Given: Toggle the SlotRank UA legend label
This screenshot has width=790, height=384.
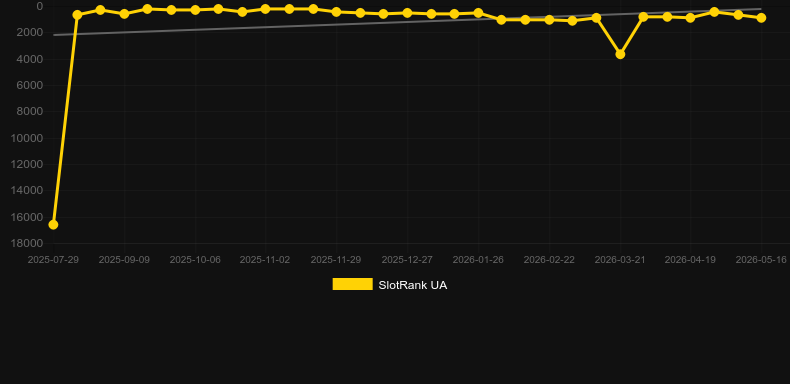Looking at the screenshot, I should (x=413, y=285).
